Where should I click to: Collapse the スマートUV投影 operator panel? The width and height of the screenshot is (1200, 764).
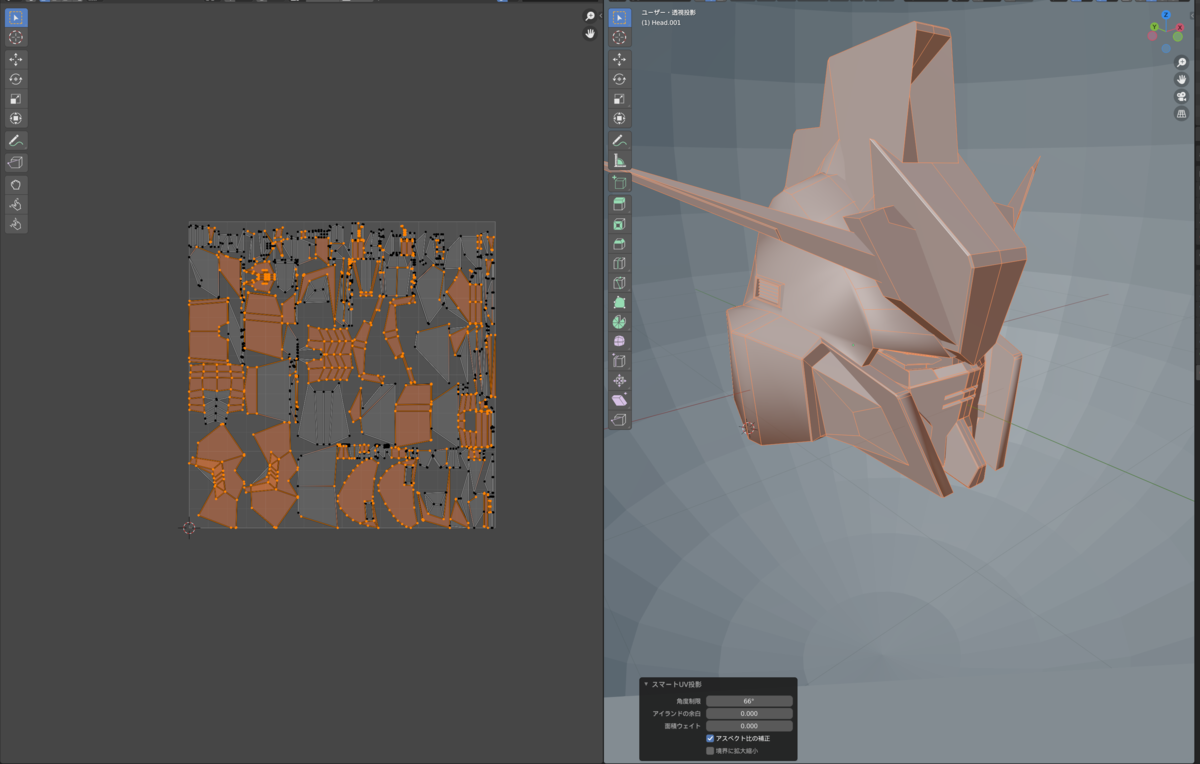pos(646,684)
